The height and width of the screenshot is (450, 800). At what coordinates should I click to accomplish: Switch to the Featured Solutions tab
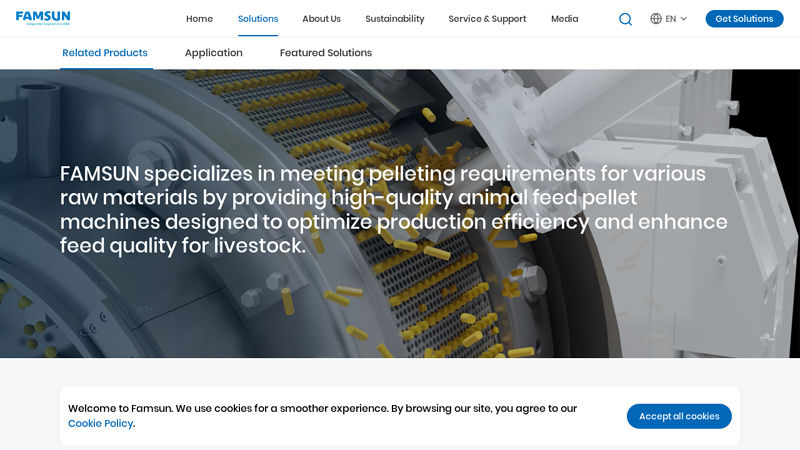pos(325,53)
